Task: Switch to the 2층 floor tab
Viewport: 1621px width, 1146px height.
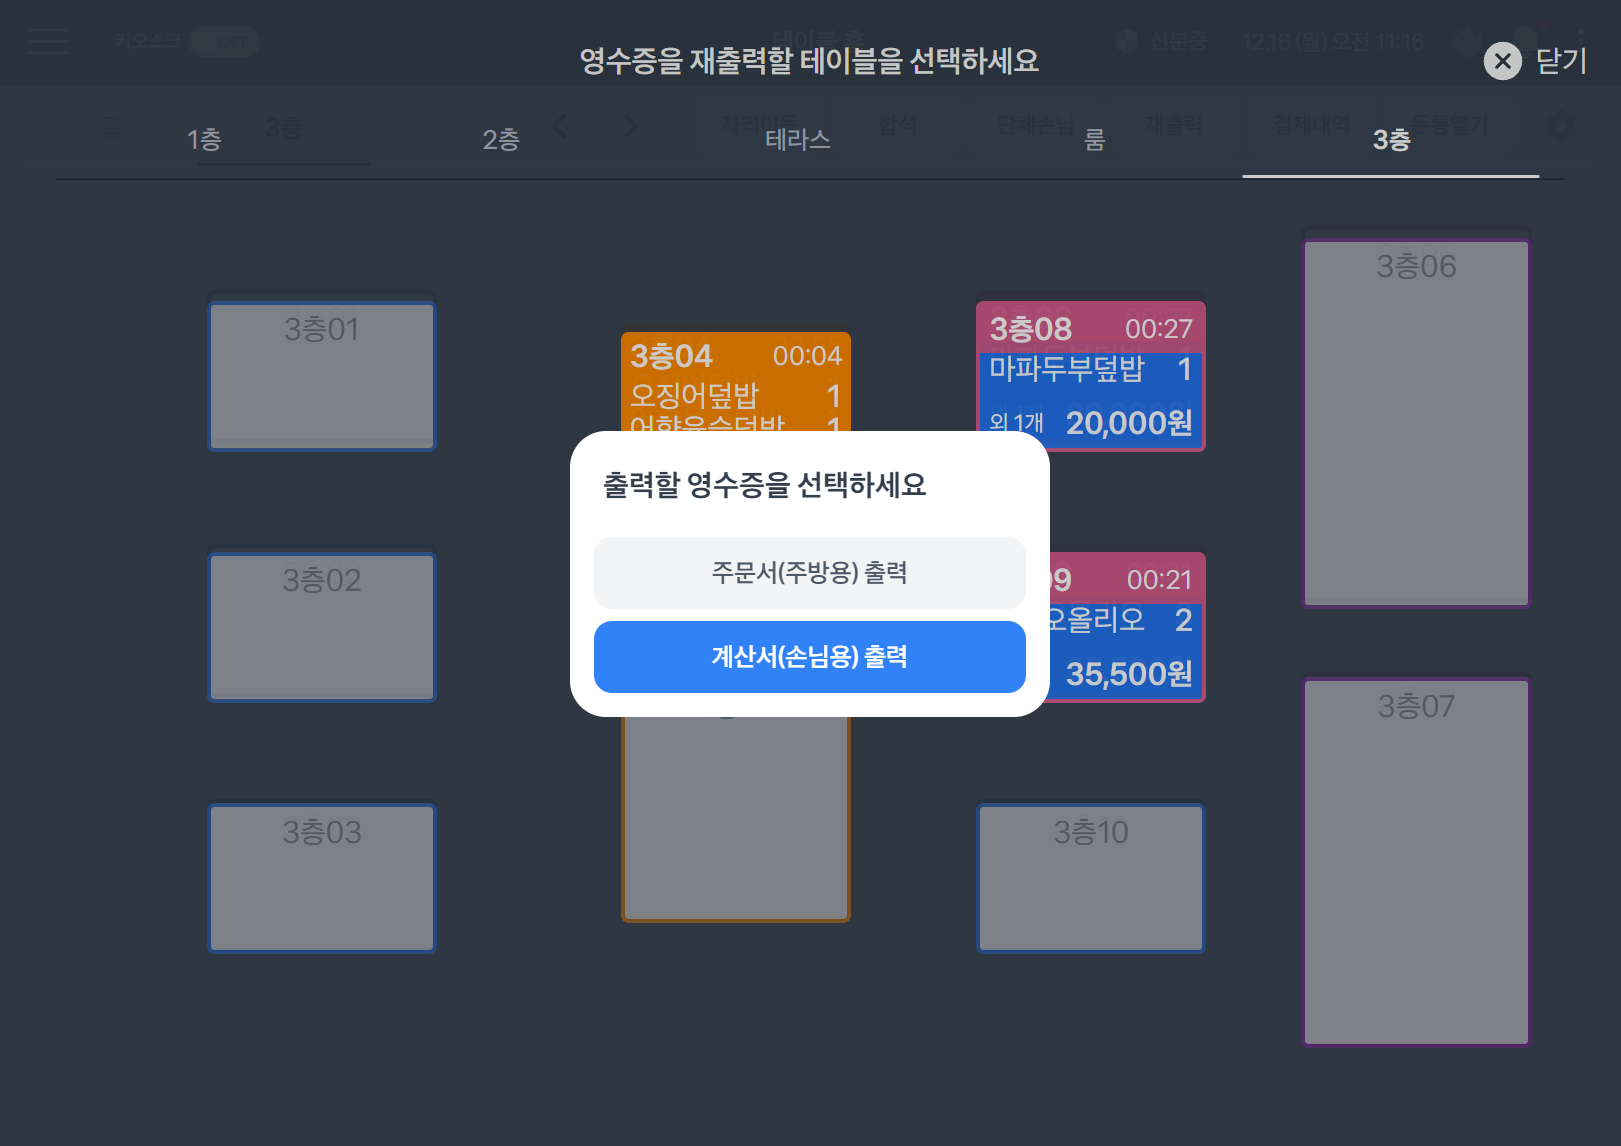Action: pyautogui.click(x=501, y=140)
